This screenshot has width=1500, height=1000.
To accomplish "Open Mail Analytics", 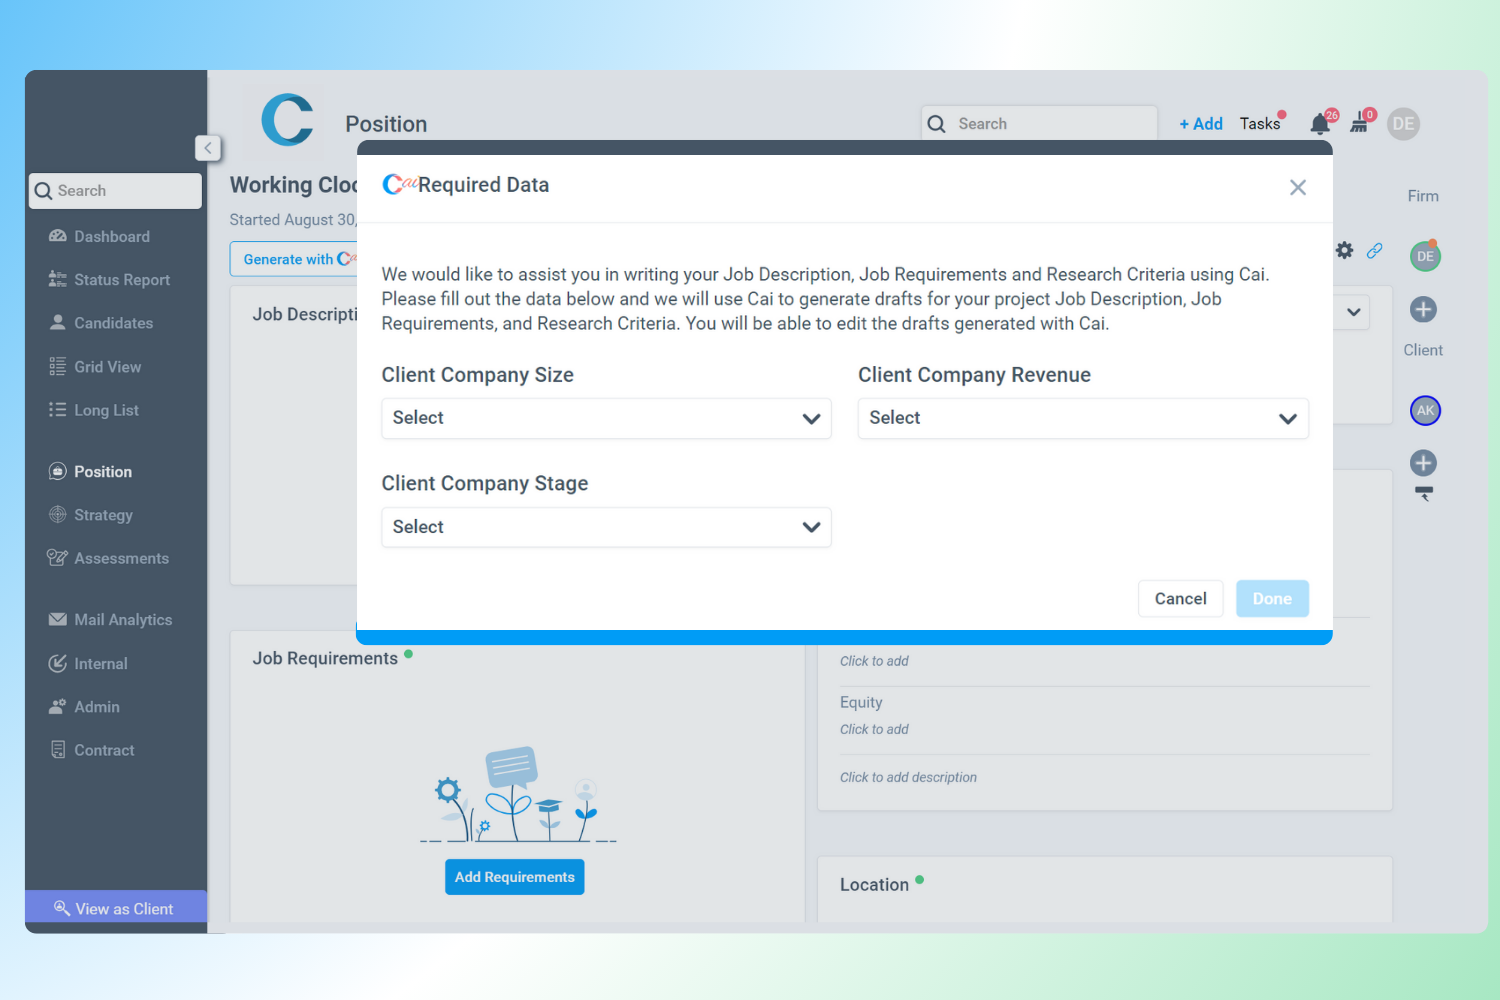I will (111, 620).
